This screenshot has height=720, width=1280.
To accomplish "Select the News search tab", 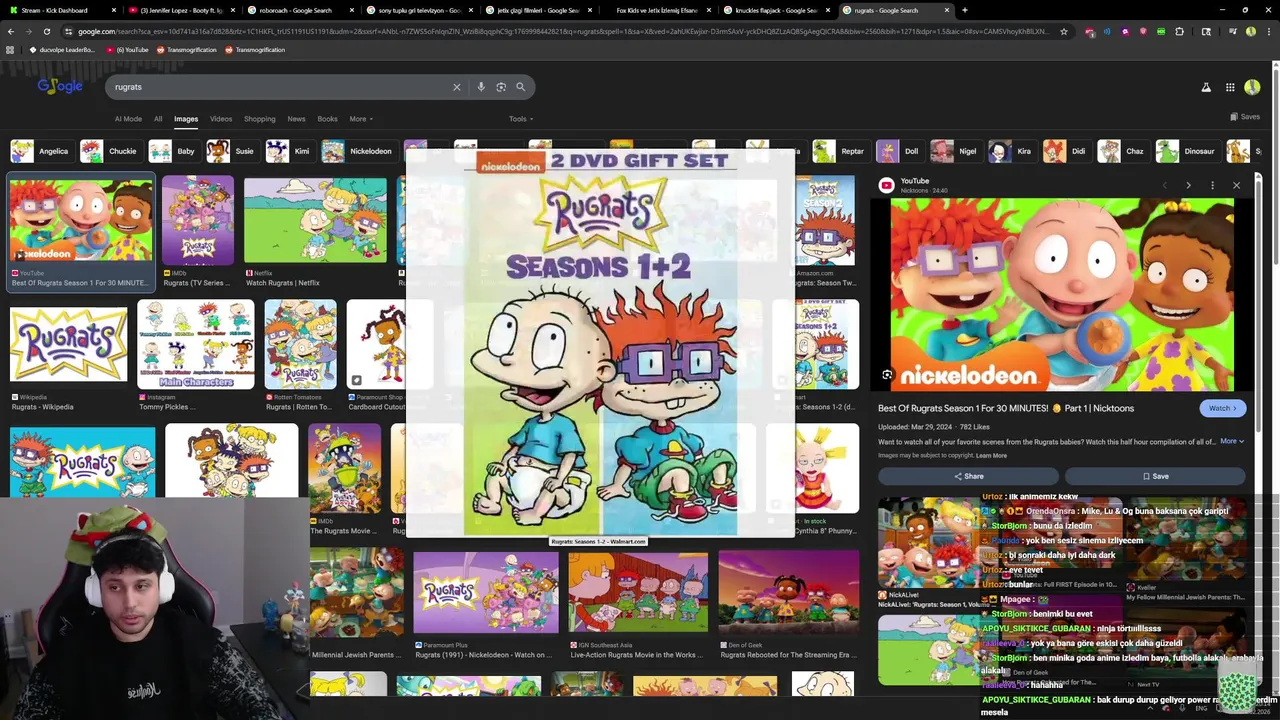I will [x=296, y=119].
